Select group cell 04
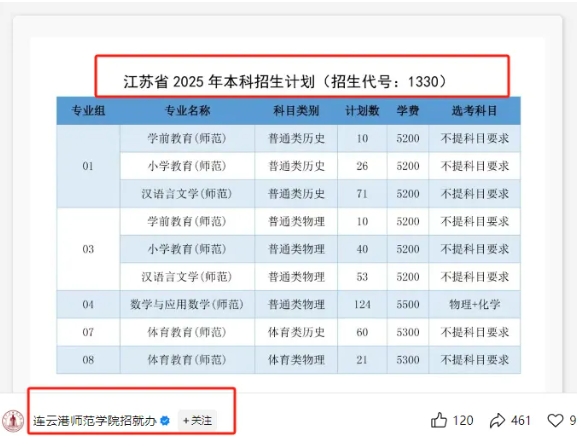The height and width of the screenshot is (447, 581). 88,304
